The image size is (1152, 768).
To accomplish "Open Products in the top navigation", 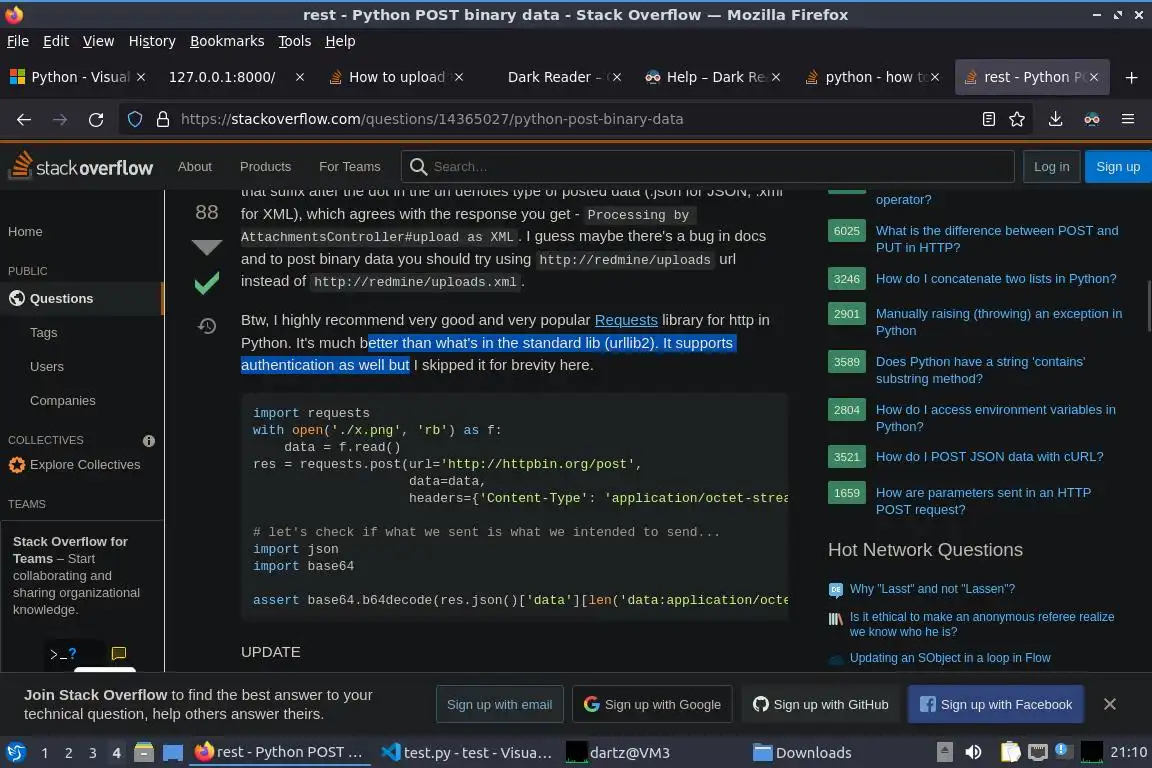I will [x=265, y=167].
